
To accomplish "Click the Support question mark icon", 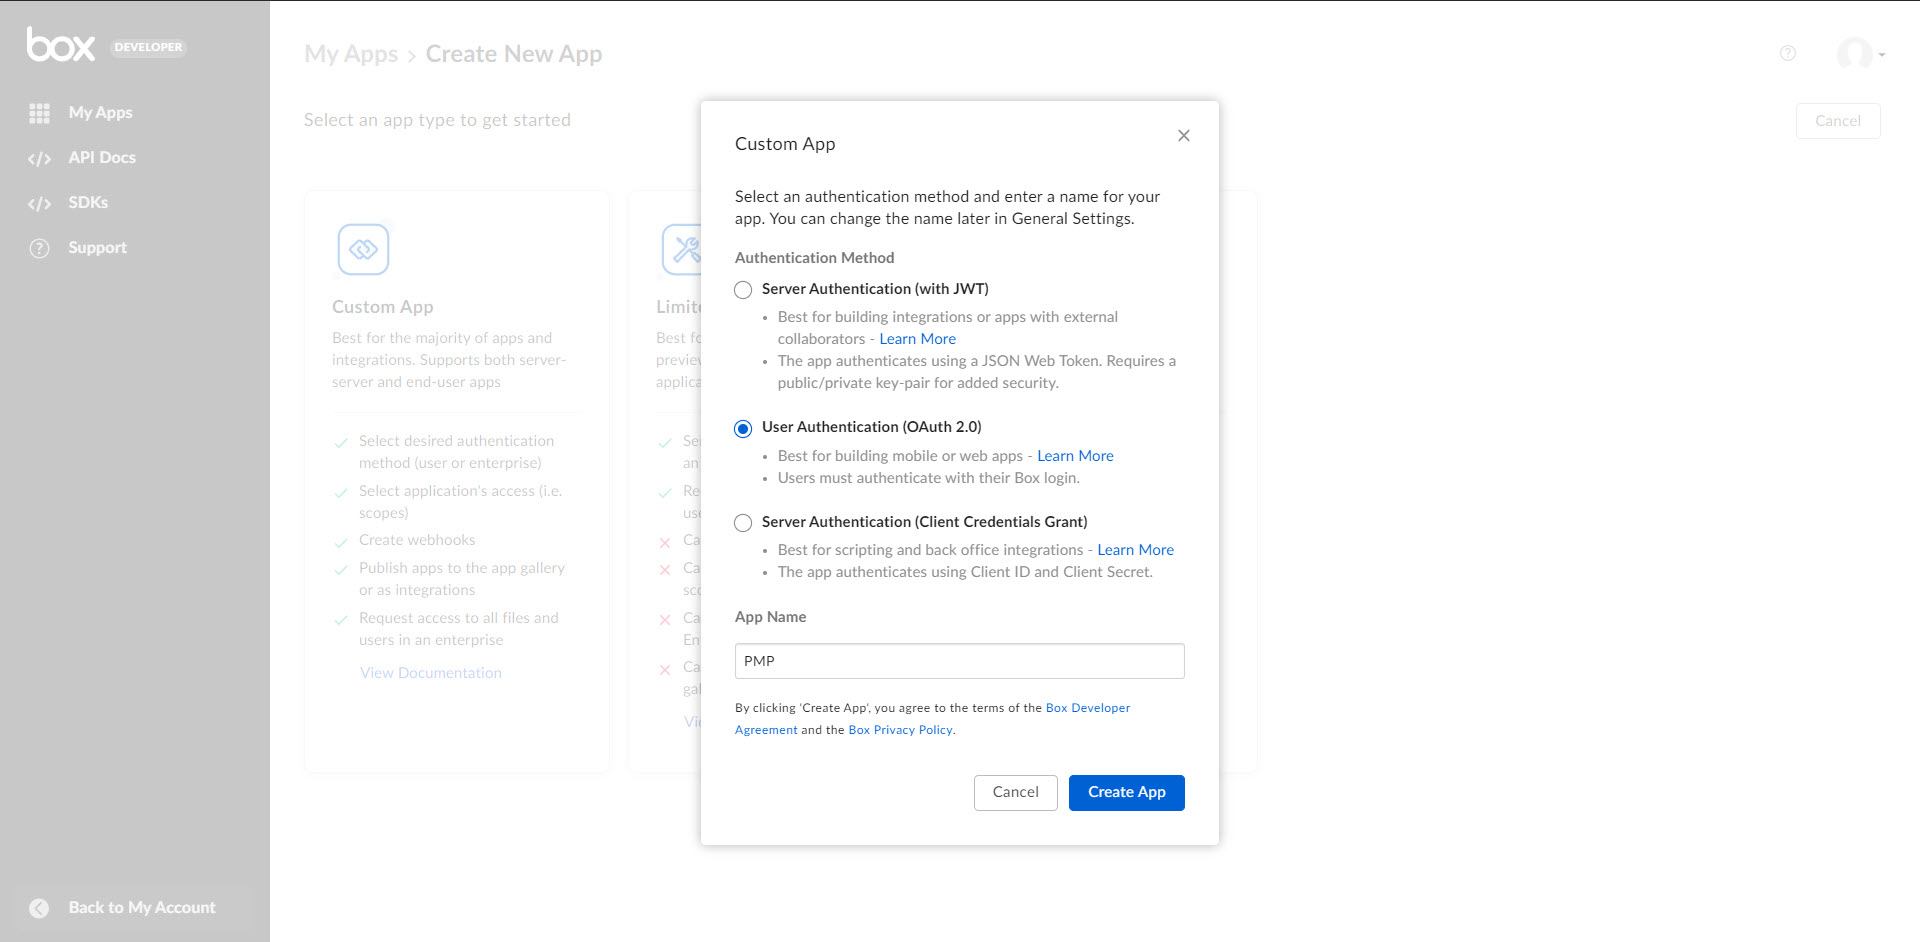I will click(x=39, y=248).
